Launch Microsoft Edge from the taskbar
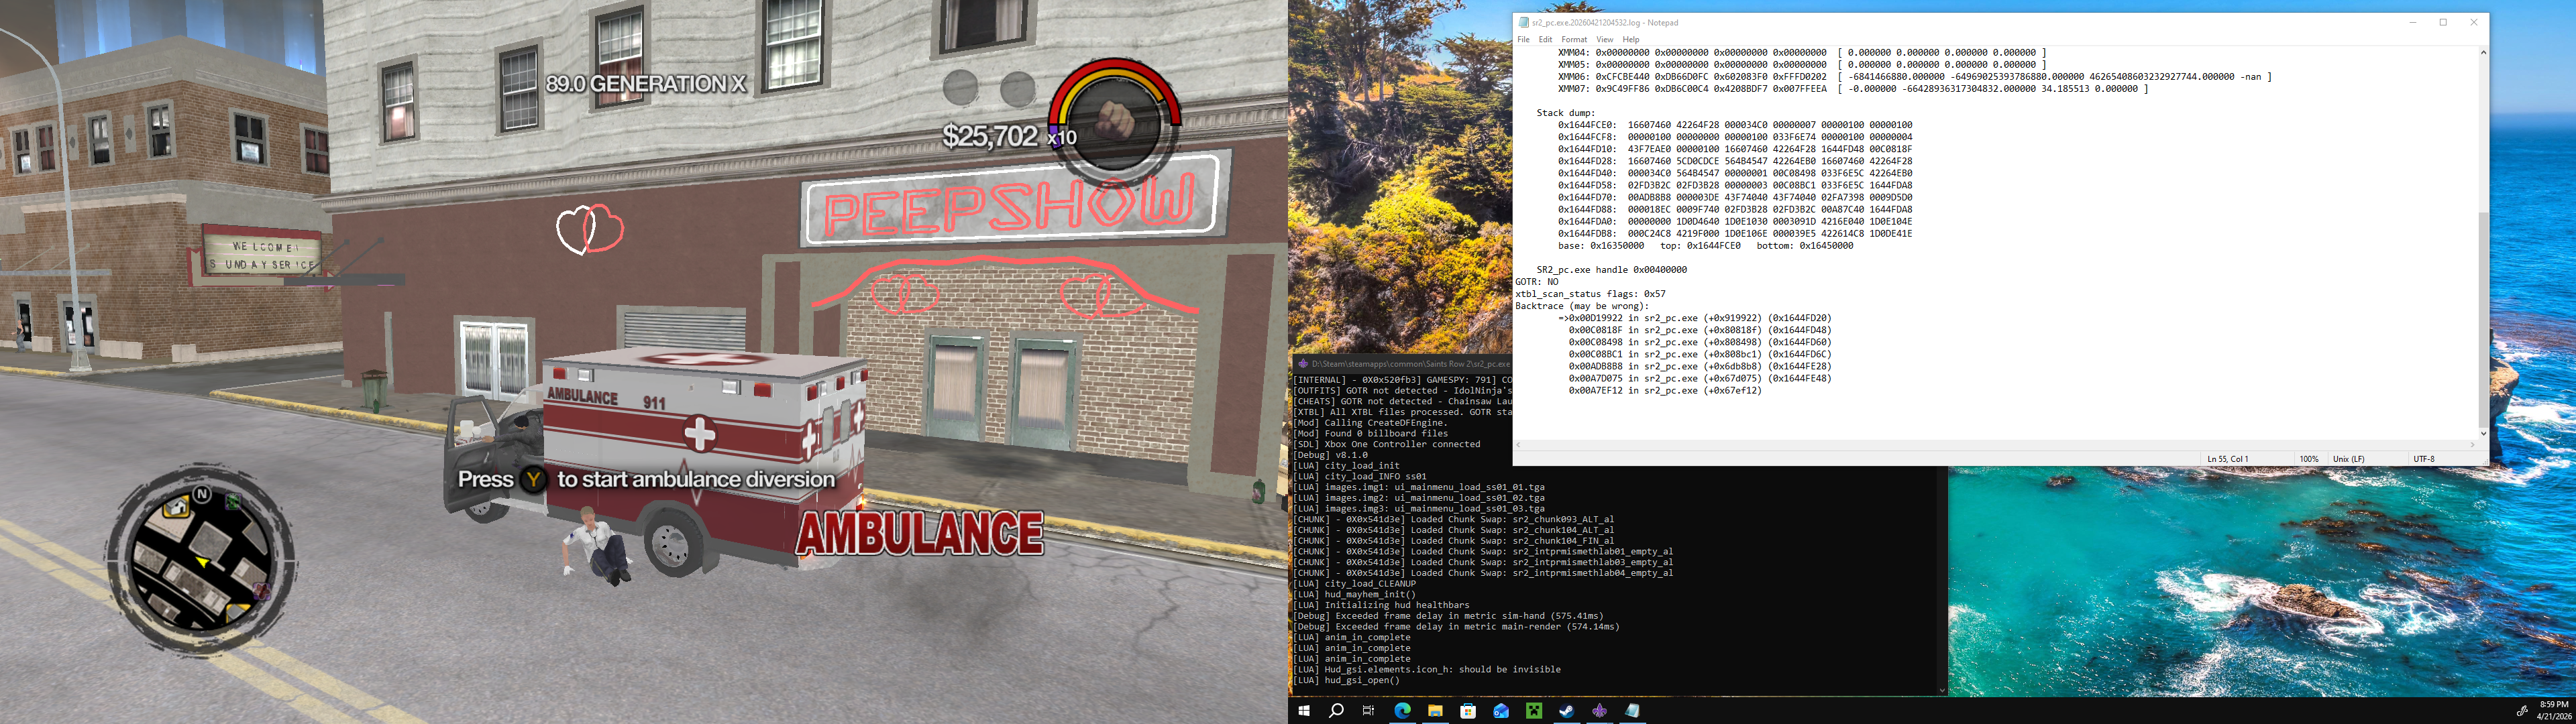The height and width of the screenshot is (724, 2576). (1402, 711)
